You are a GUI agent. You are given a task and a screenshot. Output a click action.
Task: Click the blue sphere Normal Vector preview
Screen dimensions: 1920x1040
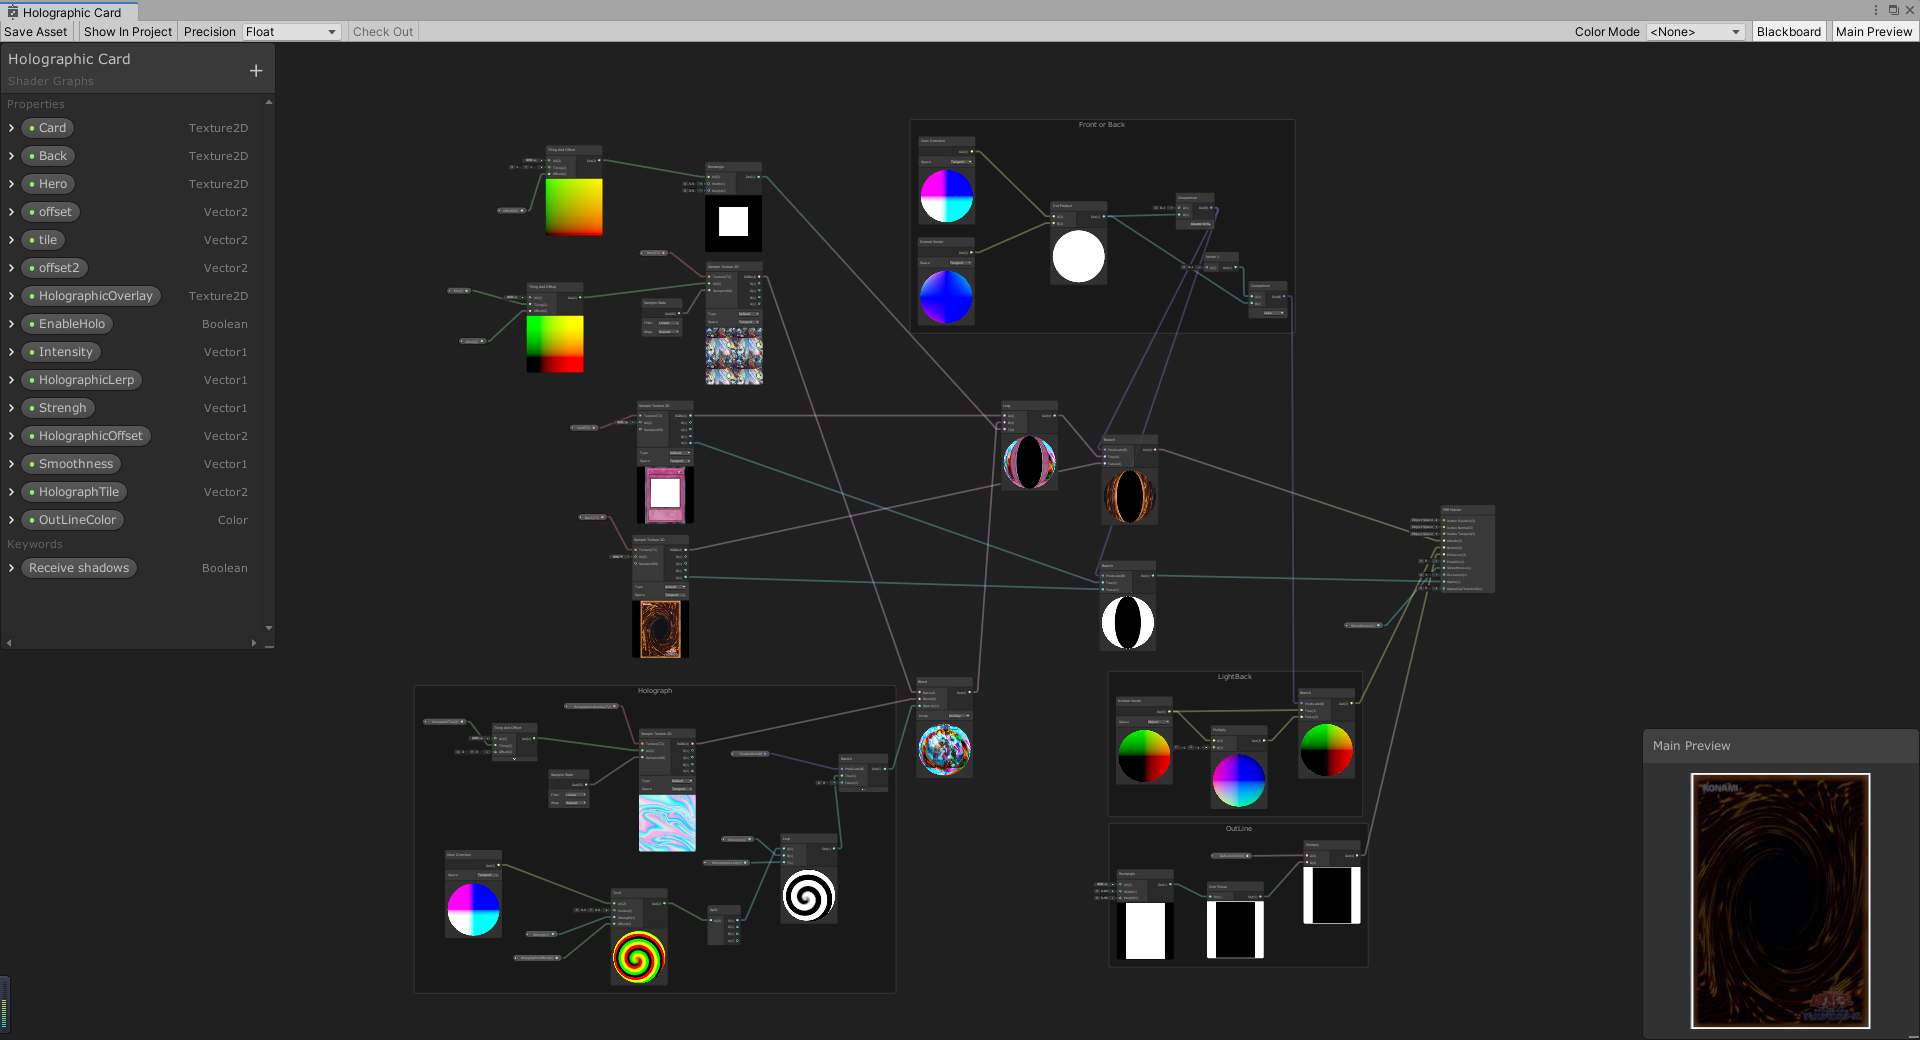pos(946,297)
